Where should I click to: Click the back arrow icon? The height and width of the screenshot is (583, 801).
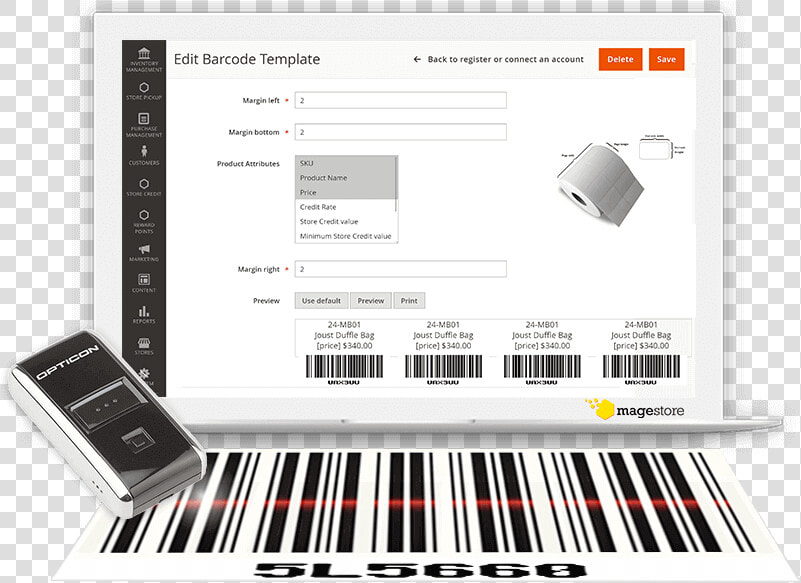coord(417,59)
